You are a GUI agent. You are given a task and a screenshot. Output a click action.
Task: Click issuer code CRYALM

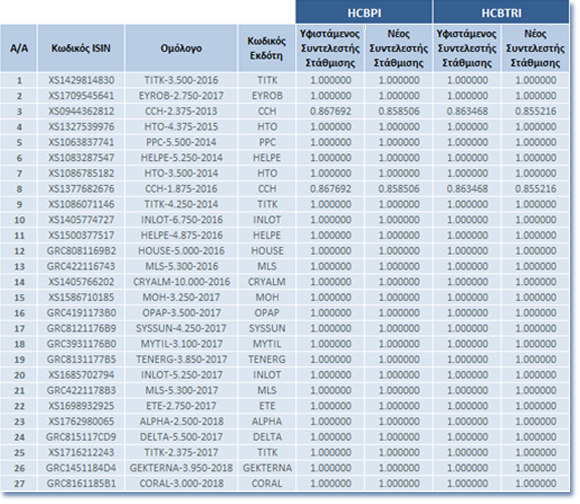point(267,282)
